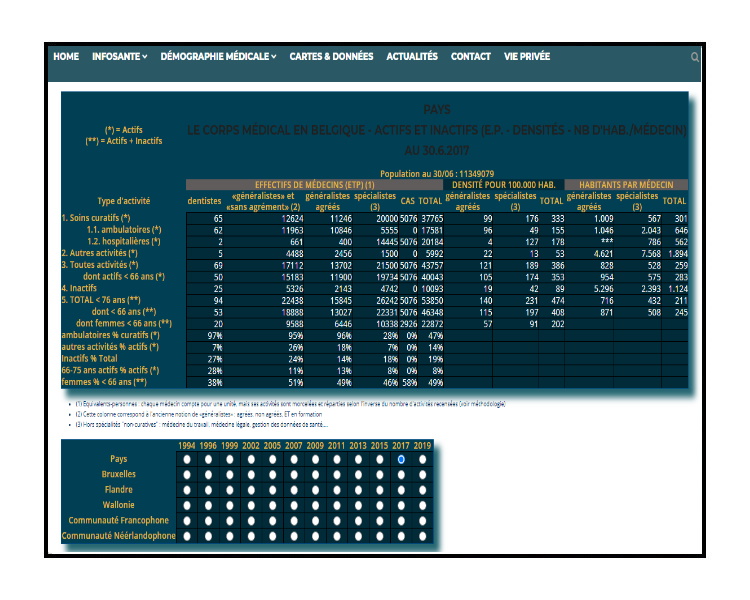The width and height of the screenshot is (750, 600).
Task: Click value 53850 in TOTAL < 76 ans row
Action: tap(432, 301)
